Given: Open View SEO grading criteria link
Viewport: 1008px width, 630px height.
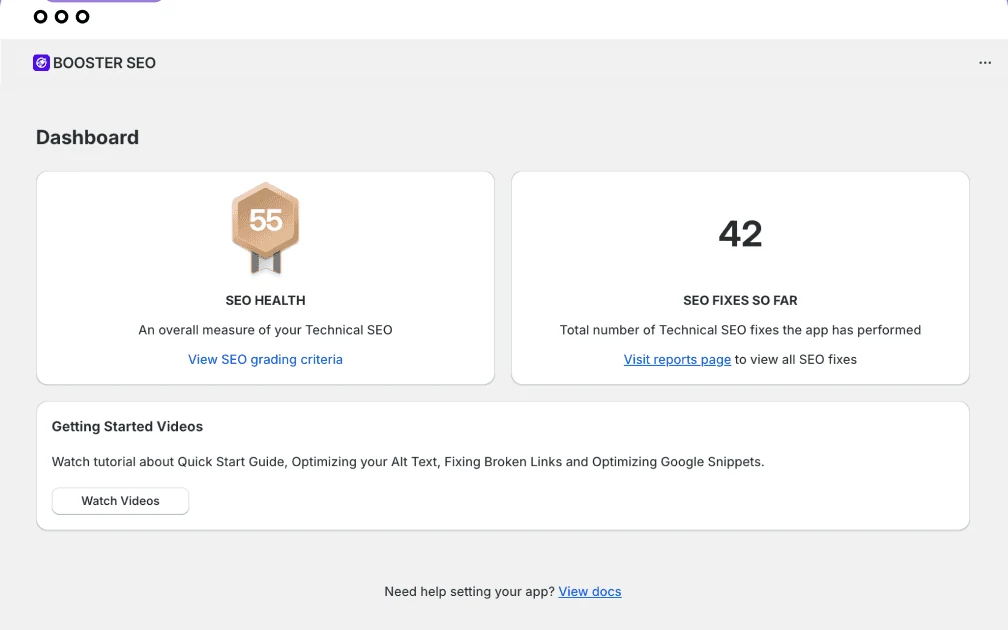Looking at the screenshot, I should pyautogui.click(x=265, y=359).
